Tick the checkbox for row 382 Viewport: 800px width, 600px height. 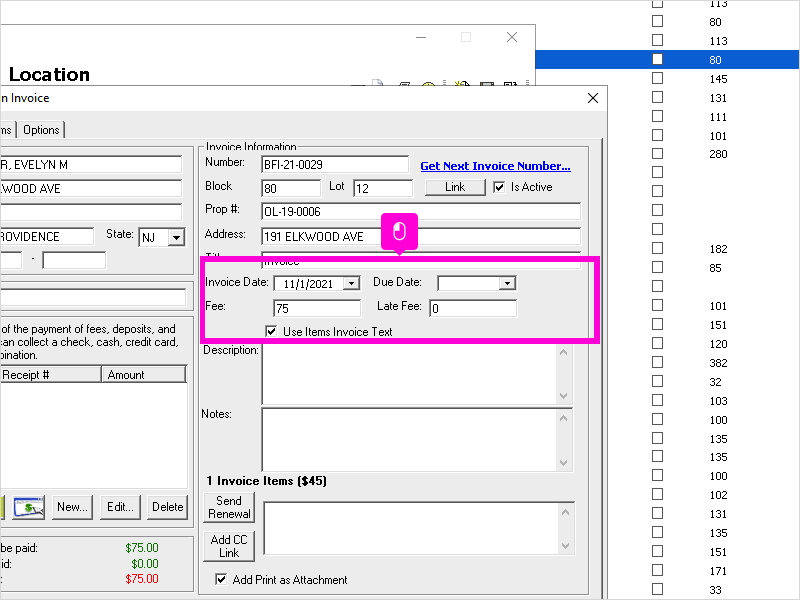(x=658, y=362)
